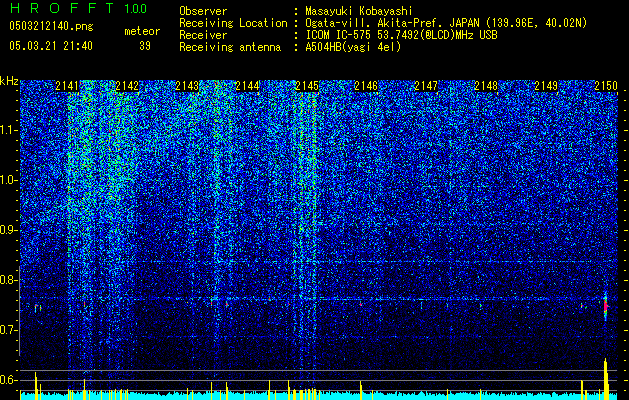This screenshot has height=400, width=629.
Task: Click the date stamp 05.03.21 21:40
Action: pos(51,45)
